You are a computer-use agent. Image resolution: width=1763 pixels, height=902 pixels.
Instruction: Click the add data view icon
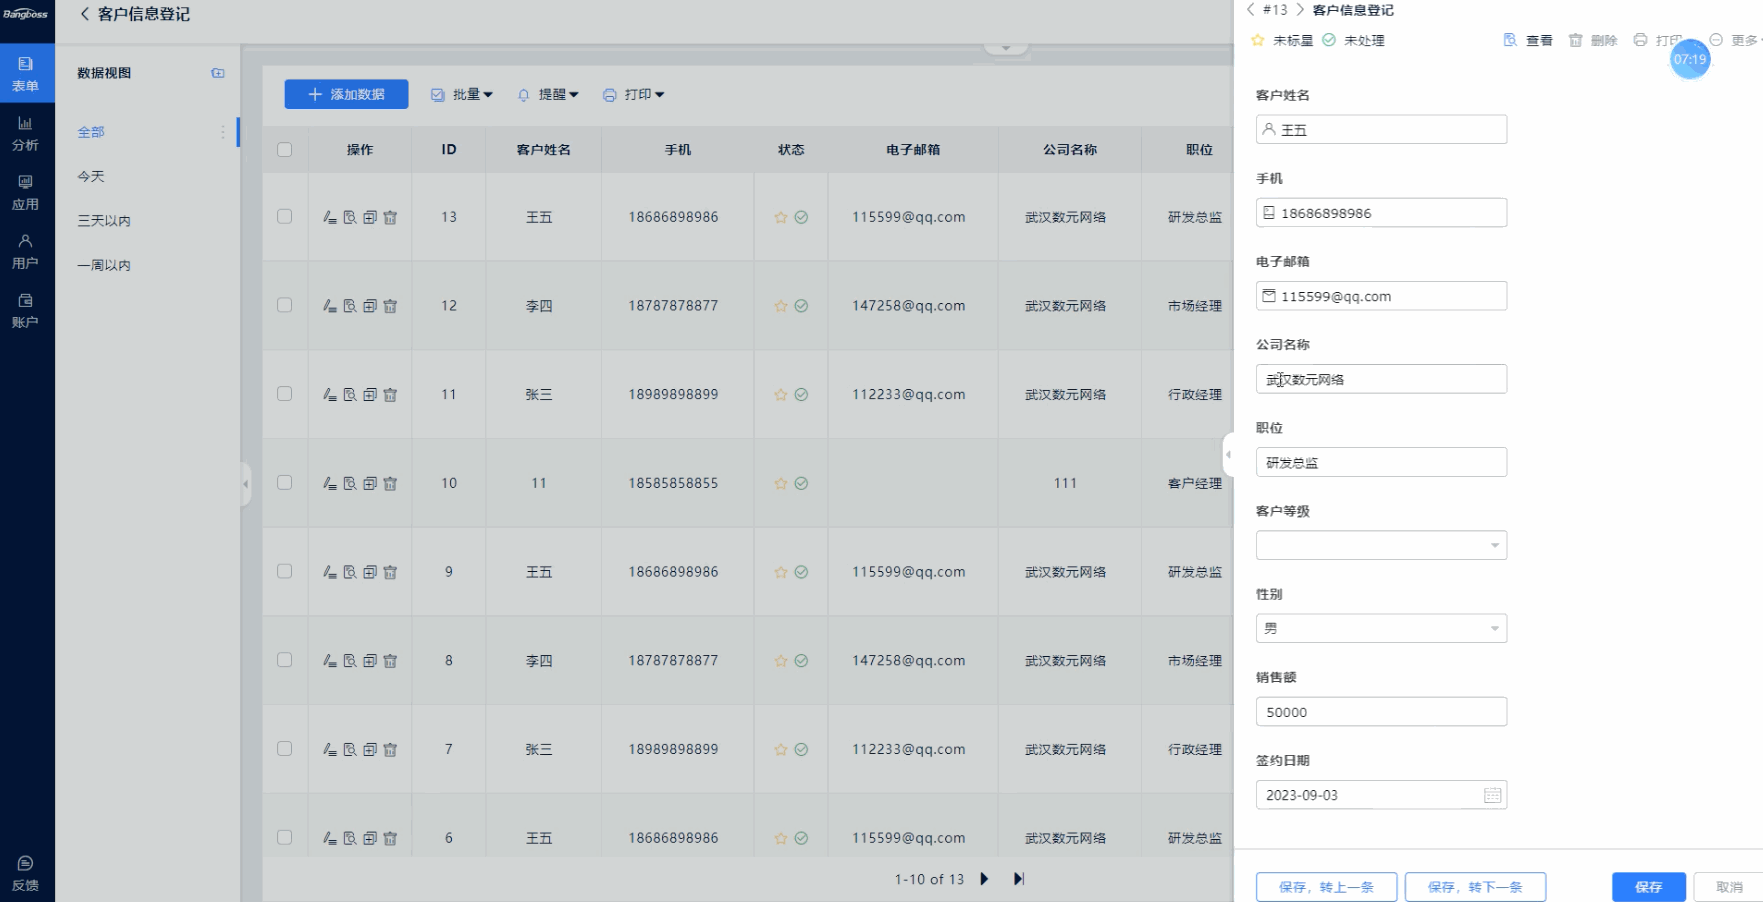(218, 73)
